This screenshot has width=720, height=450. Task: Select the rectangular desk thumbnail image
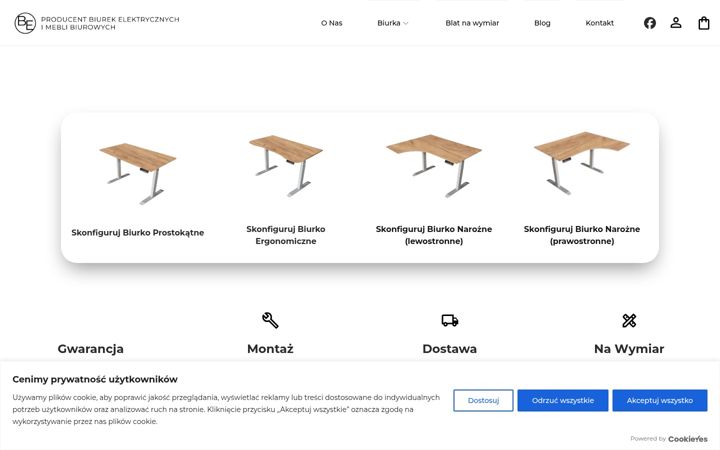[138, 174]
